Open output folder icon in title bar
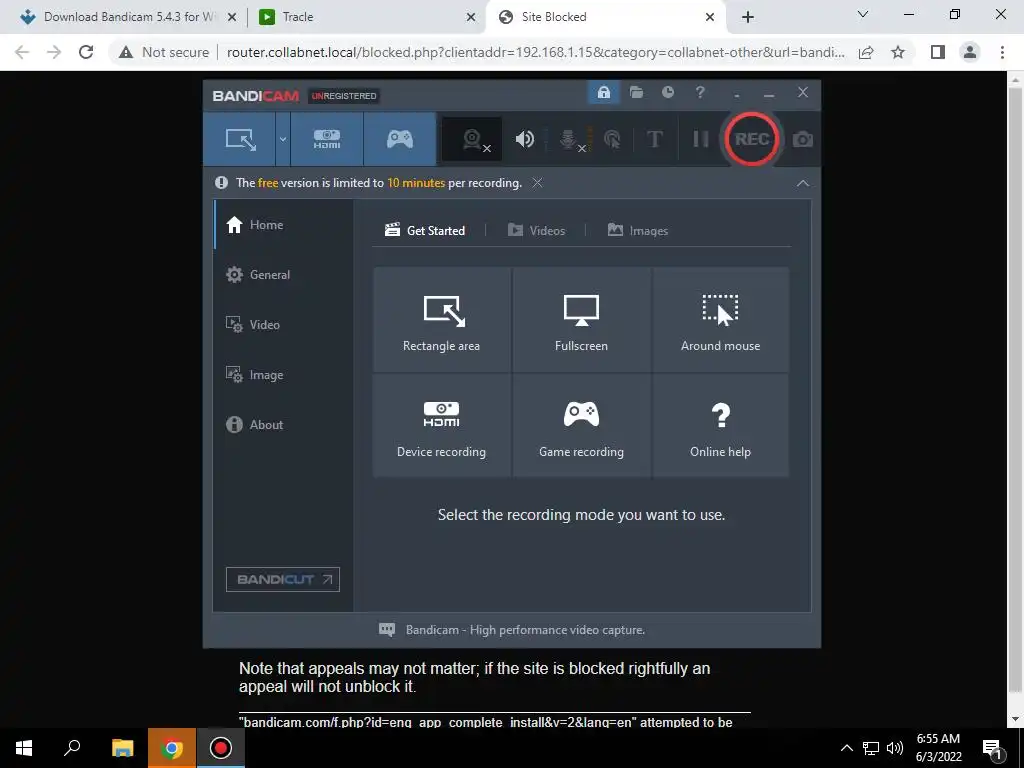Viewport: 1024px width, 768px height. (x=636, y=92)
